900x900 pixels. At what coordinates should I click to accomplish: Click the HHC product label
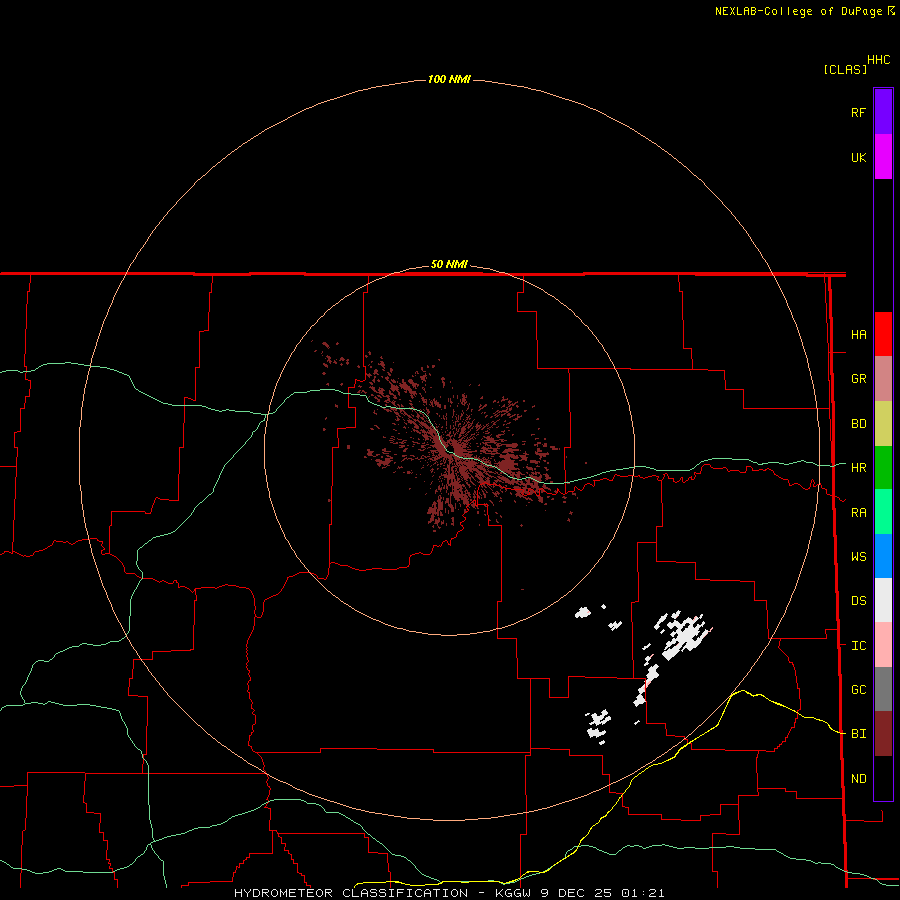click(x=878, y=60)
